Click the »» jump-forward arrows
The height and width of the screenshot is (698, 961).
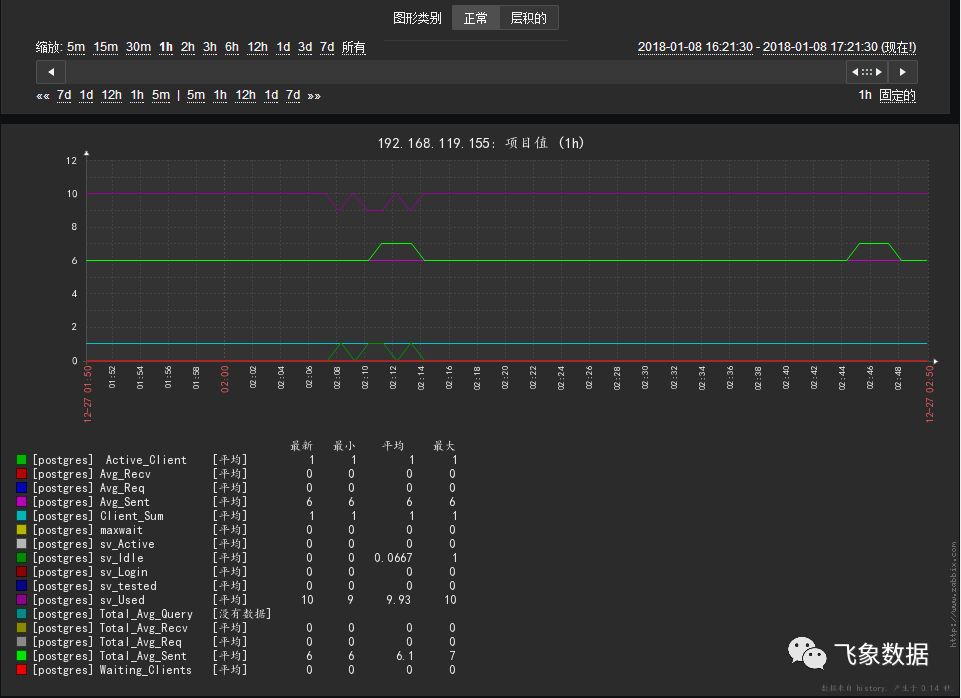[x=314, y=96]
